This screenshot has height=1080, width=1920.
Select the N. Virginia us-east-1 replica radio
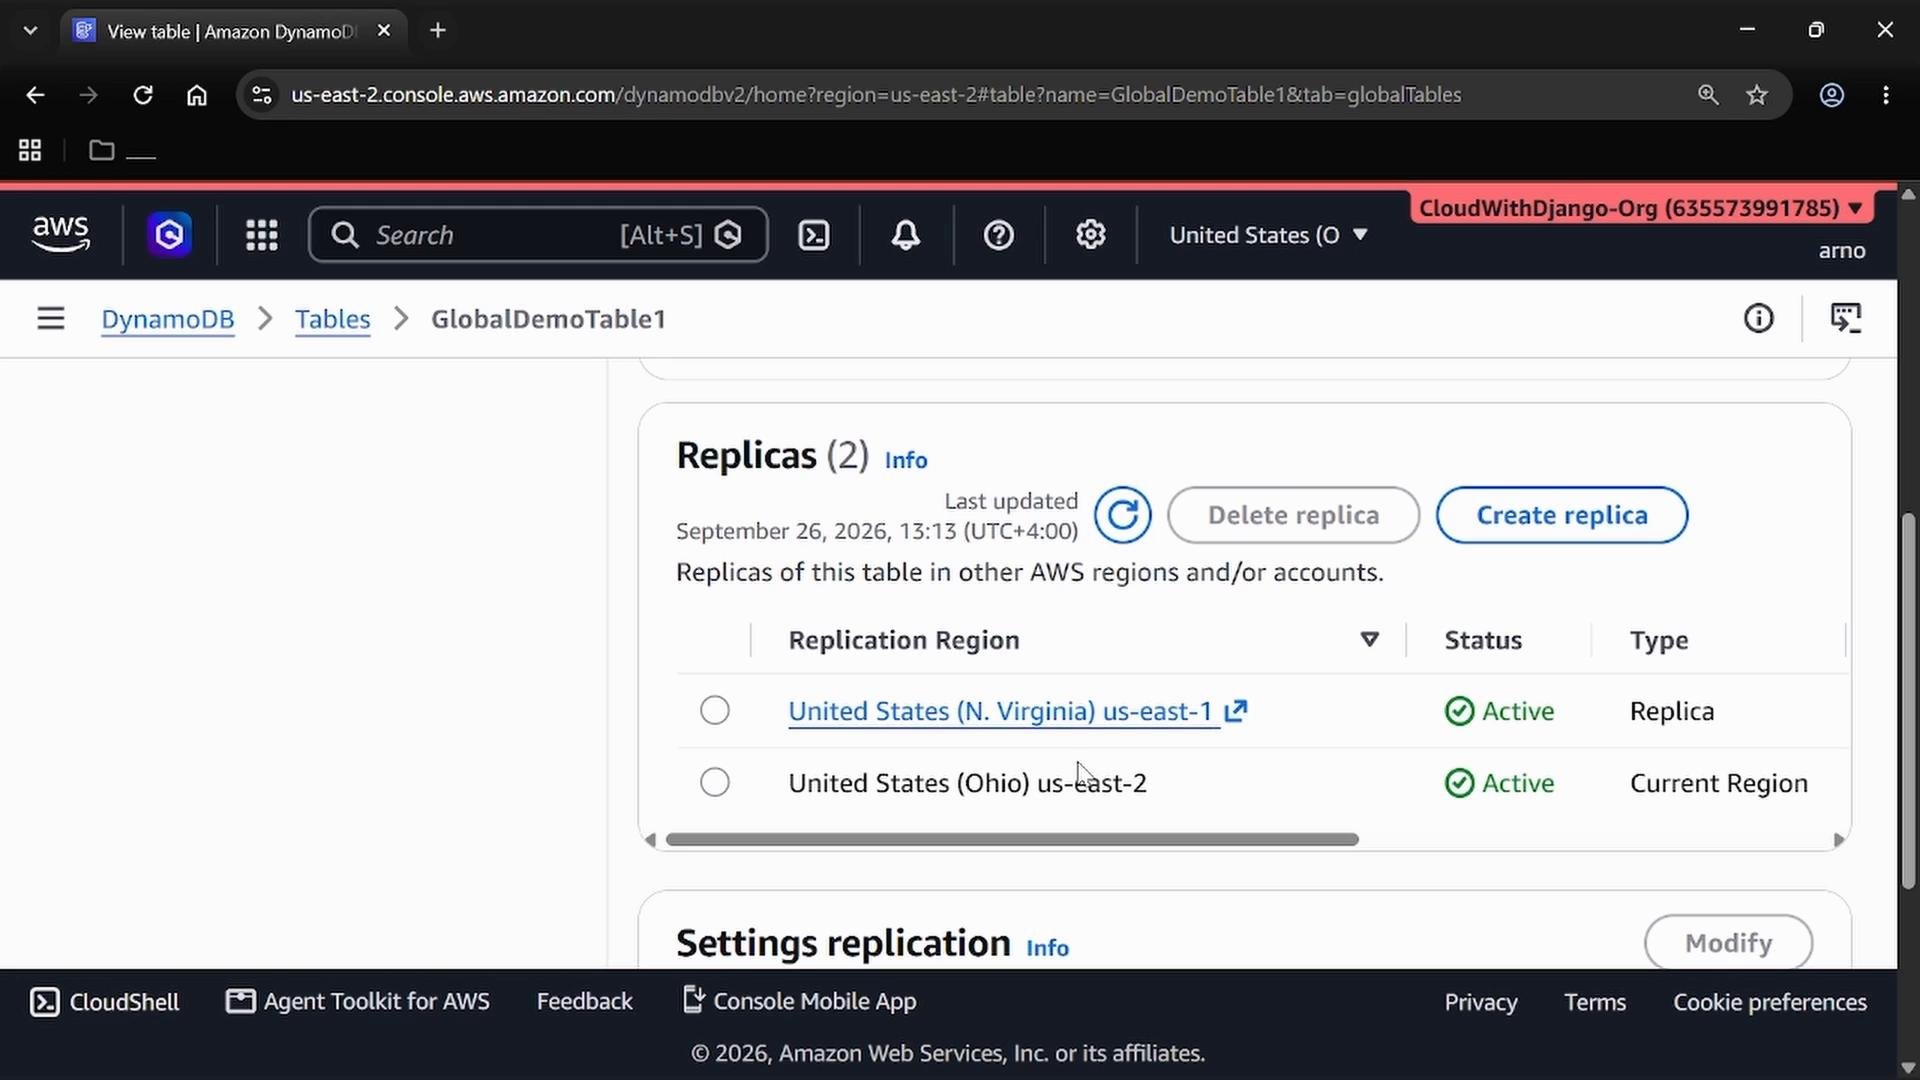[x=715, y=711]
